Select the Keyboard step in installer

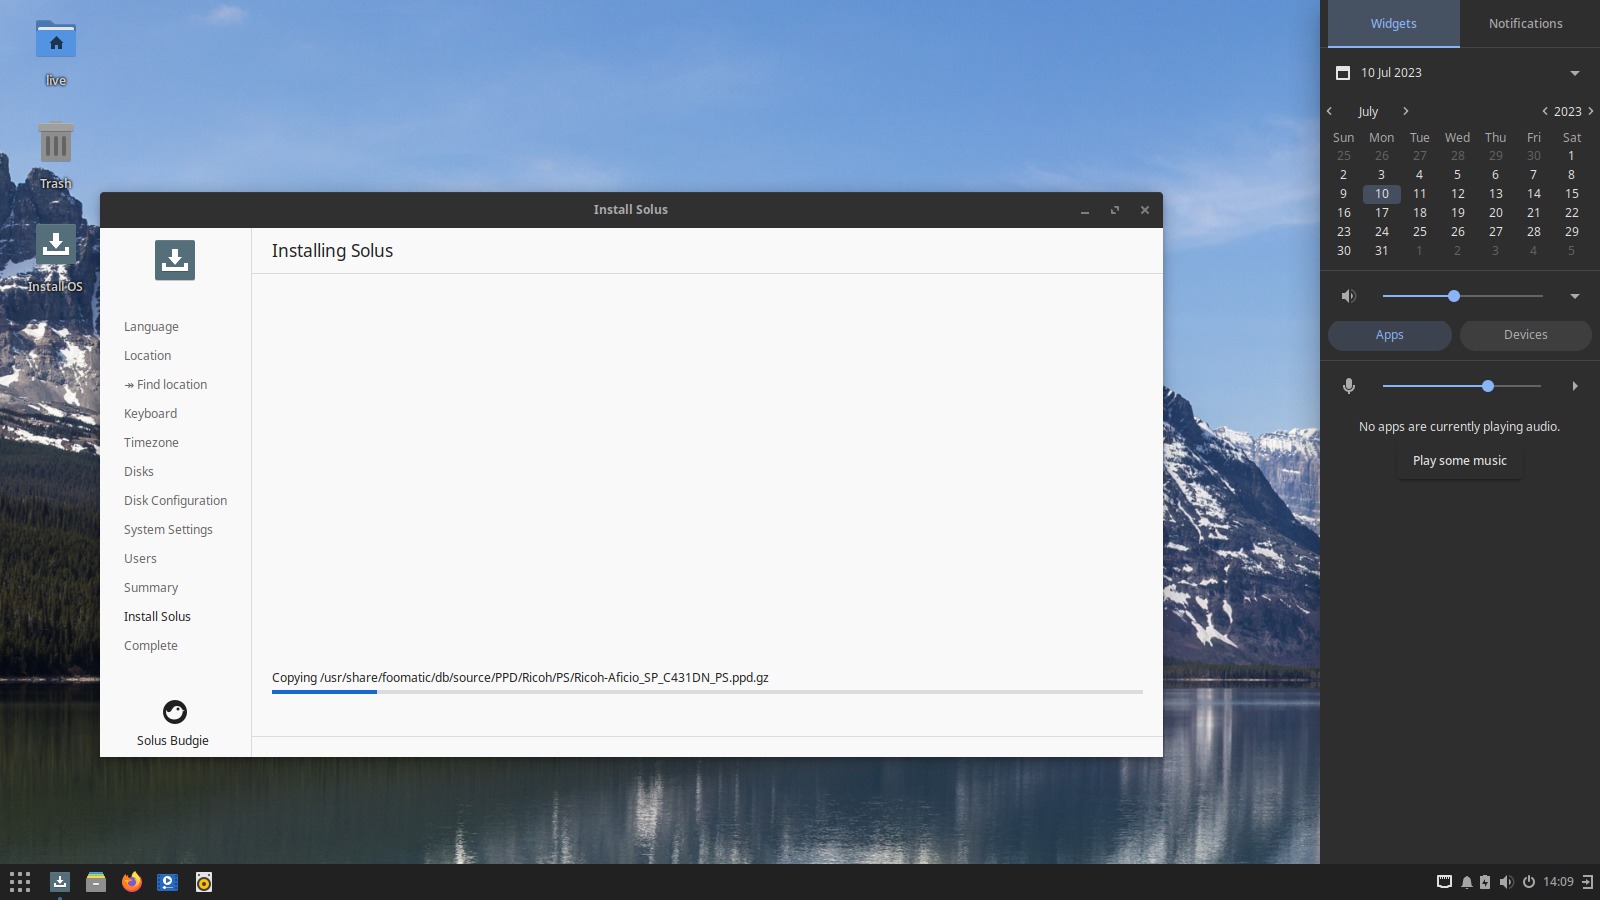point(150,414)
